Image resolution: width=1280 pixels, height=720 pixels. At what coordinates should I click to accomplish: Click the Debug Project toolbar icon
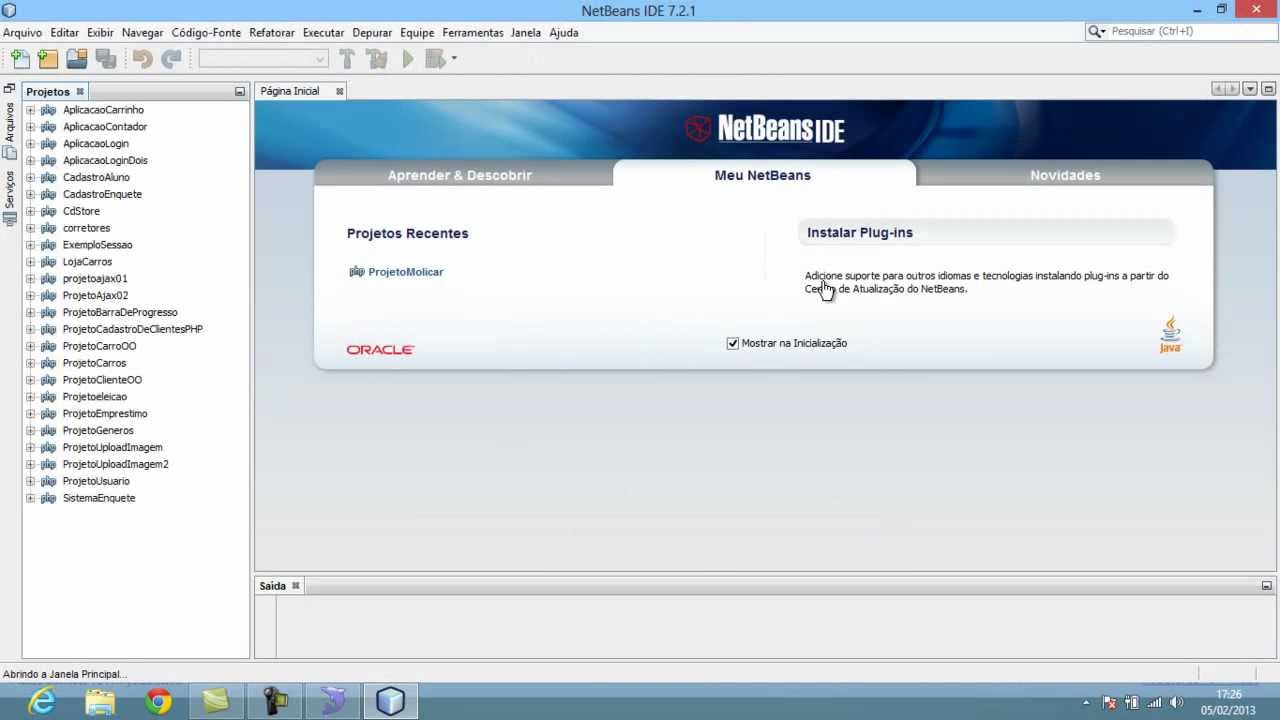tap(434, 59)
